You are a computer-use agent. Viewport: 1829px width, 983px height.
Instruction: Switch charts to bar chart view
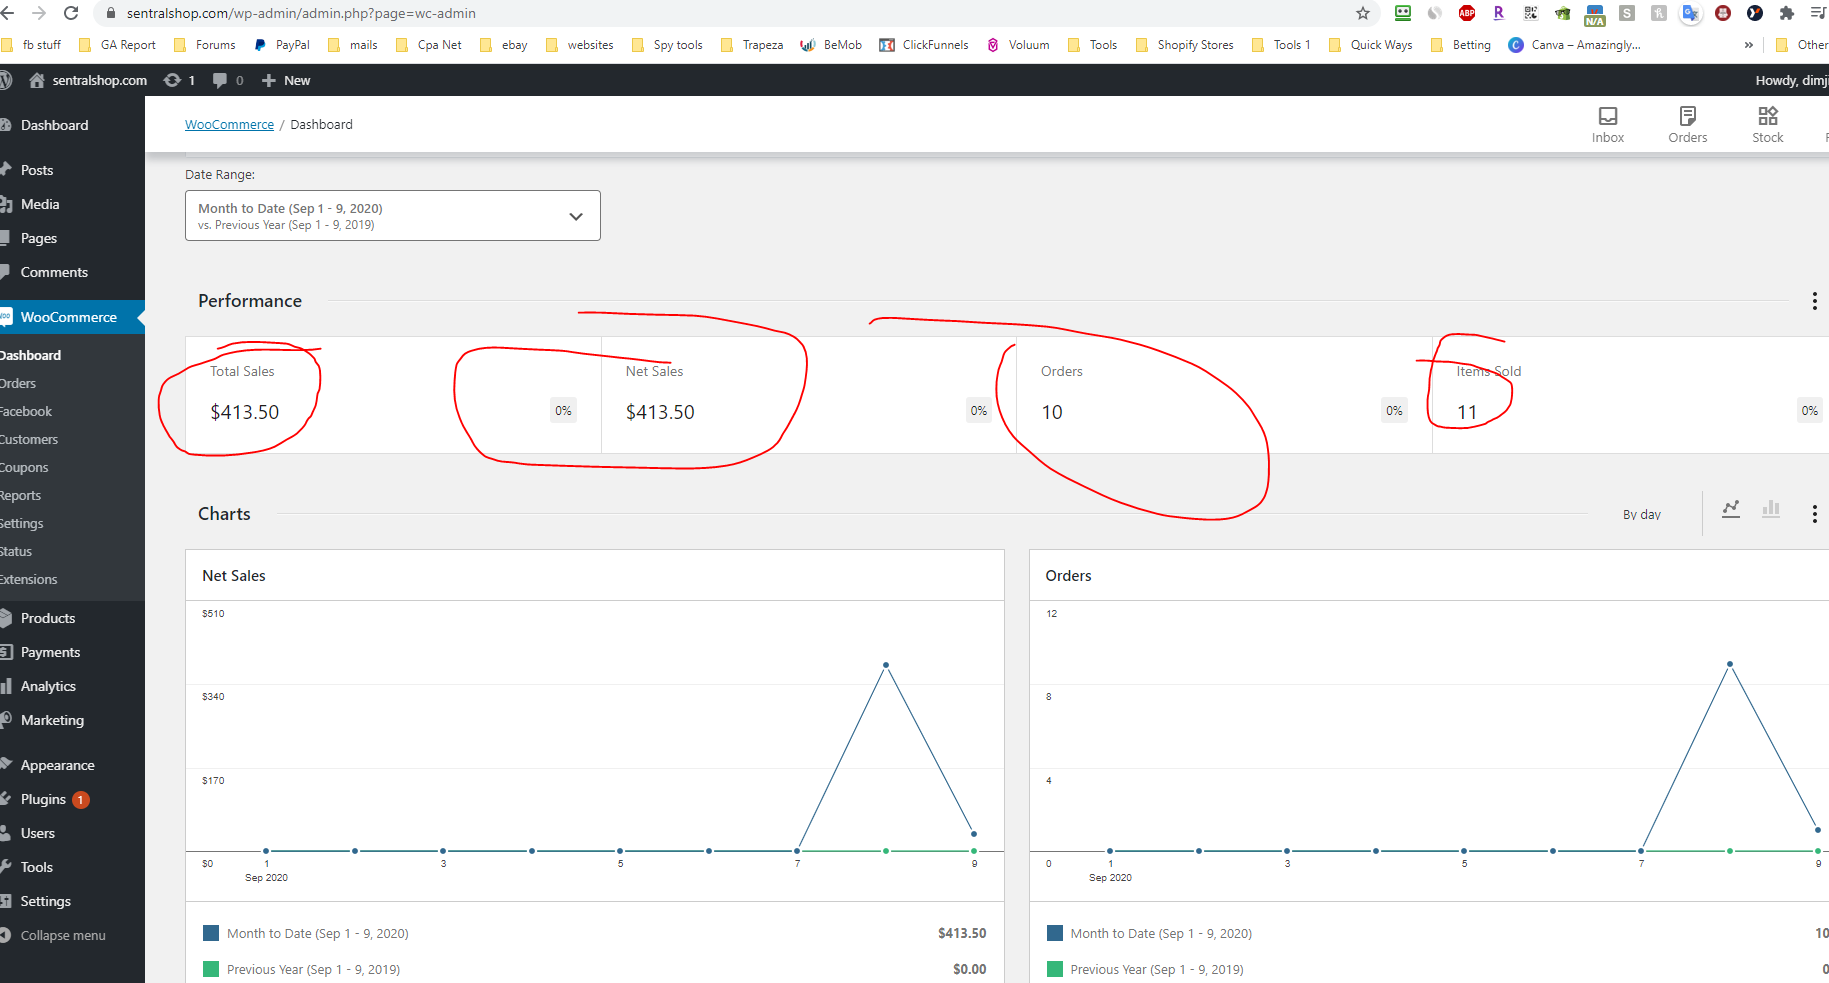[x=1771, y=509]
